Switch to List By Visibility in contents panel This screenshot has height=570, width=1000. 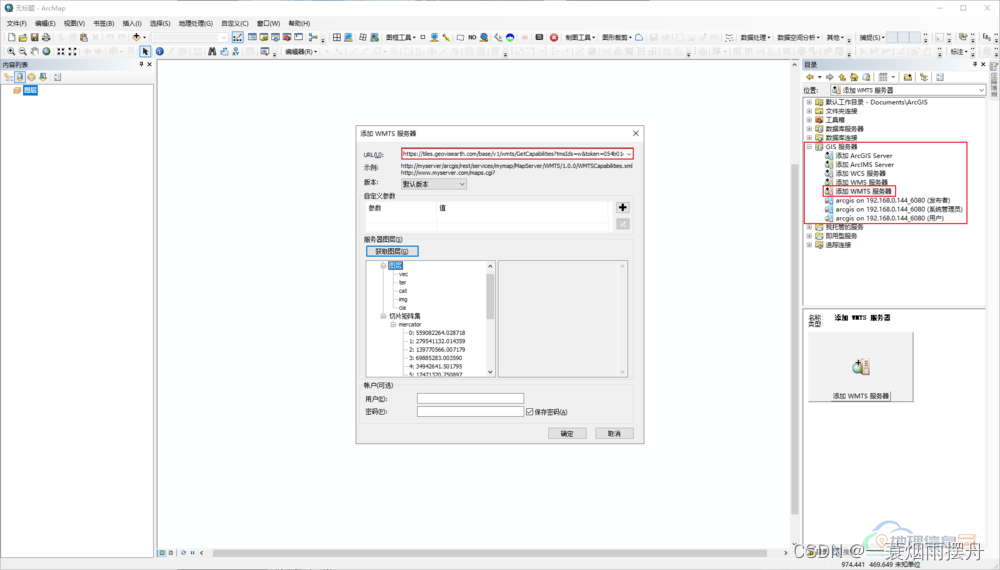point(31,77)
